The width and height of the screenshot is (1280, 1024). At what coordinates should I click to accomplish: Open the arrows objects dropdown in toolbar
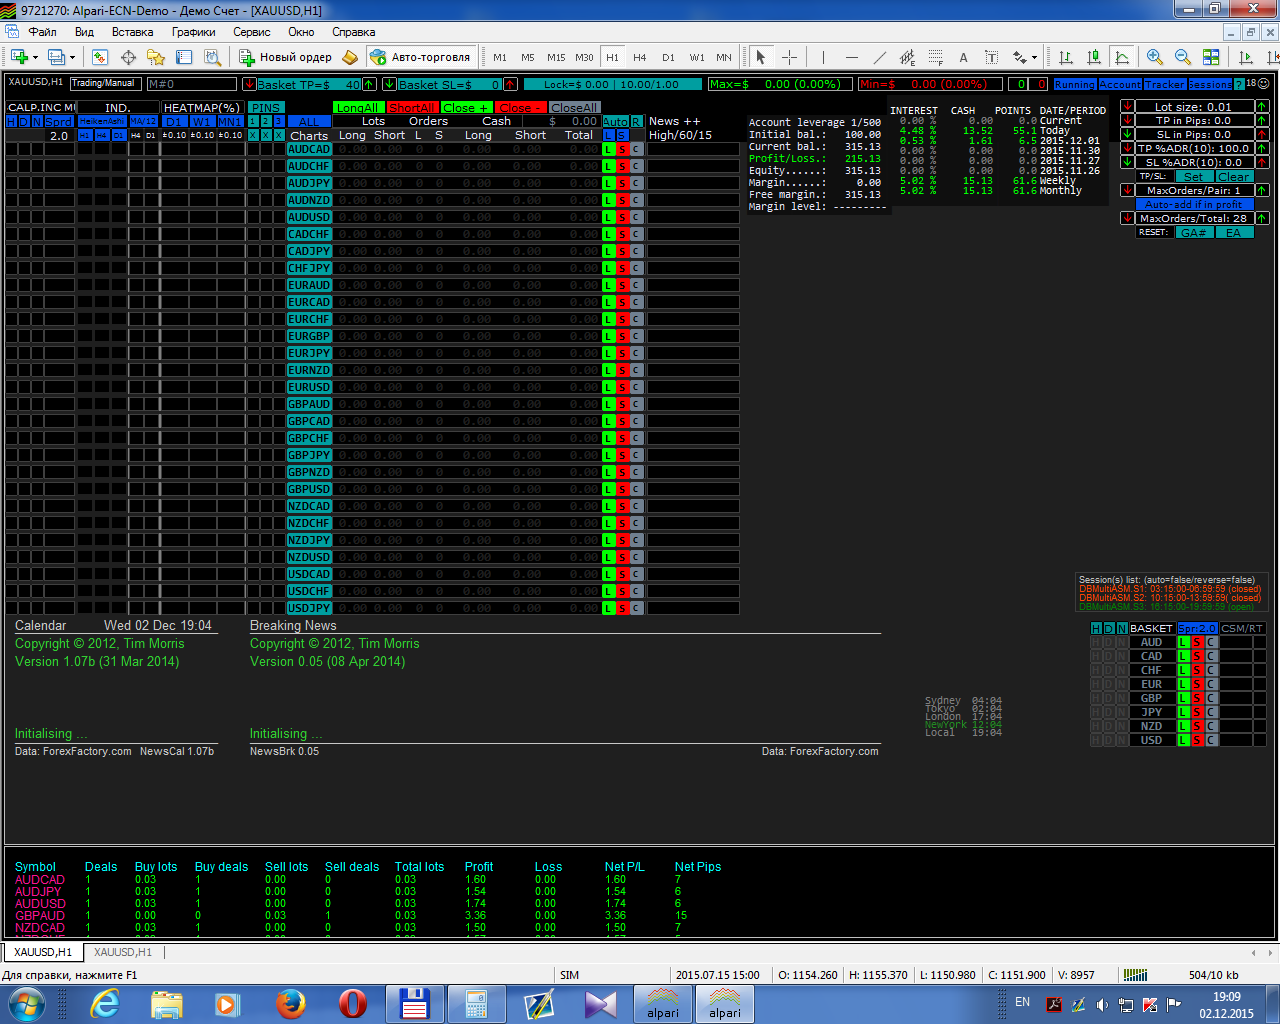point(1034,57)
